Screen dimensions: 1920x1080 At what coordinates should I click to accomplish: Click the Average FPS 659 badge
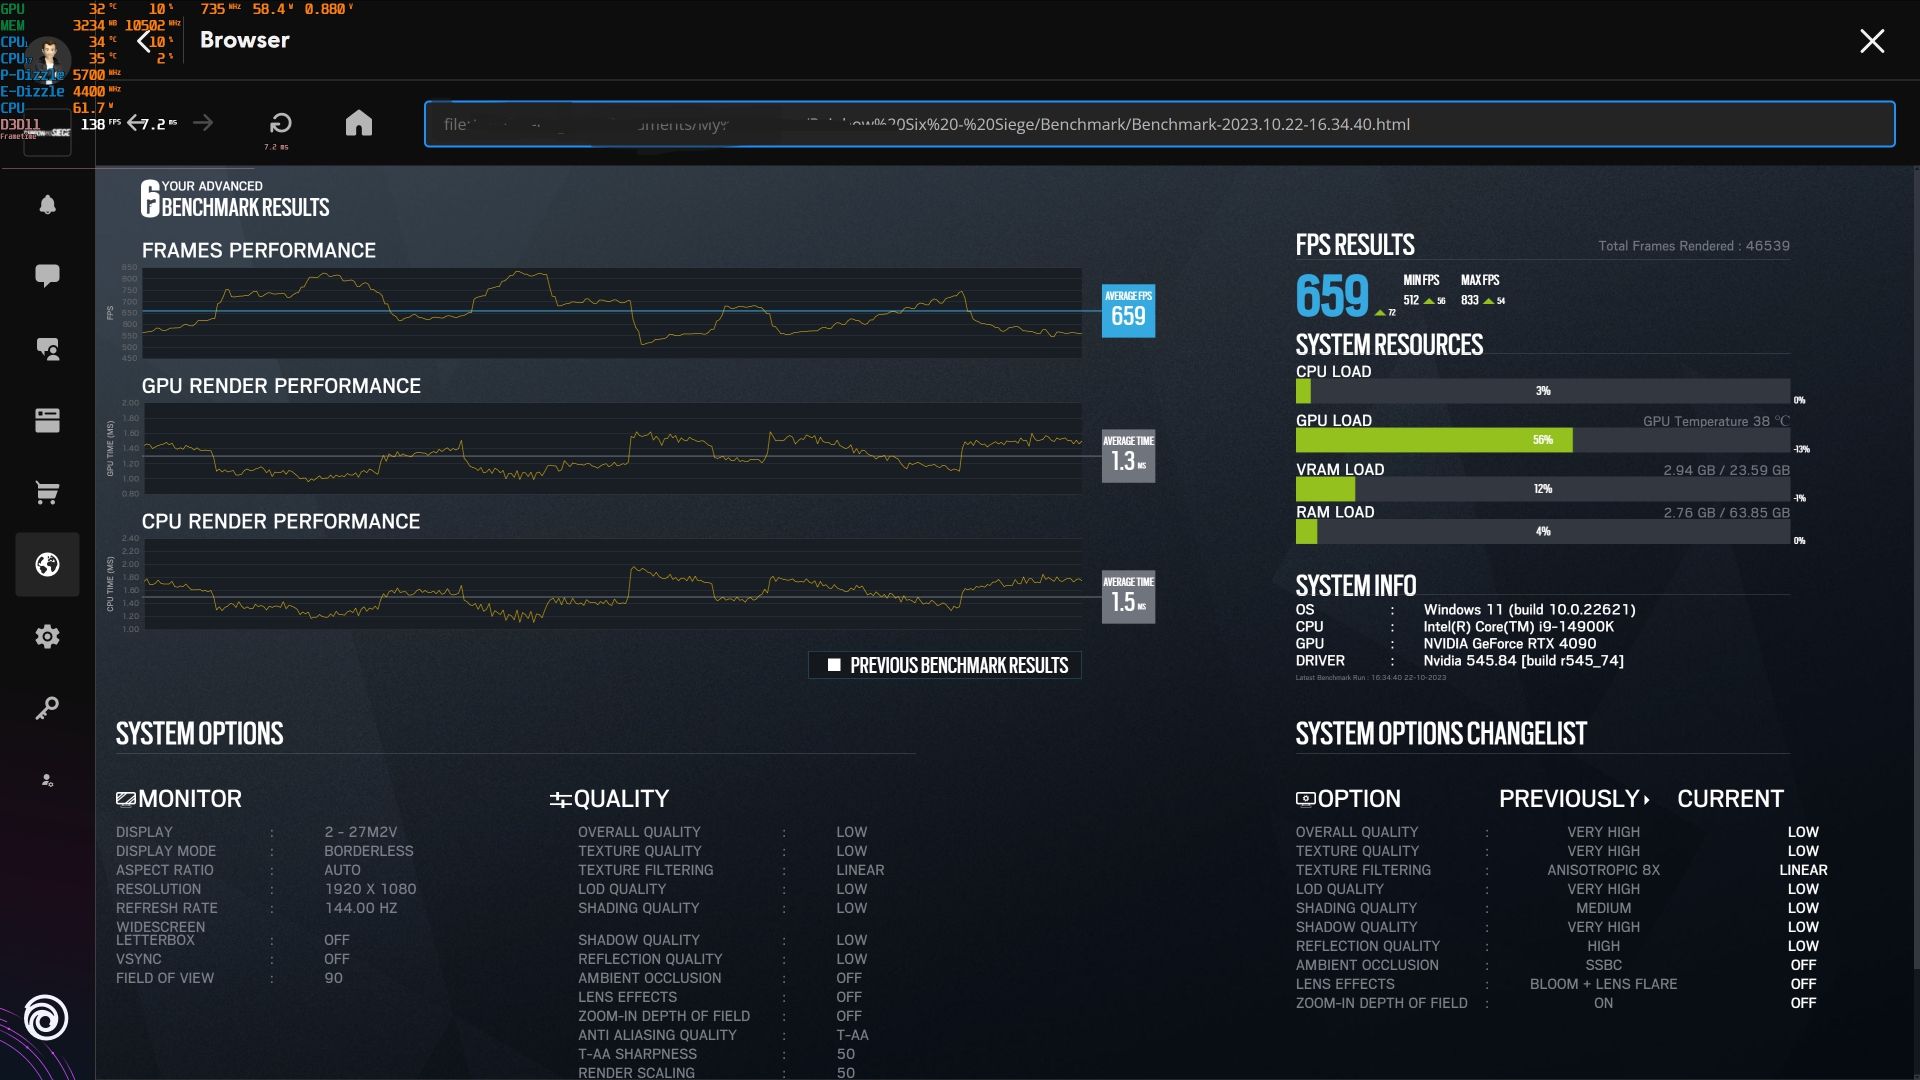[1128, 311]
